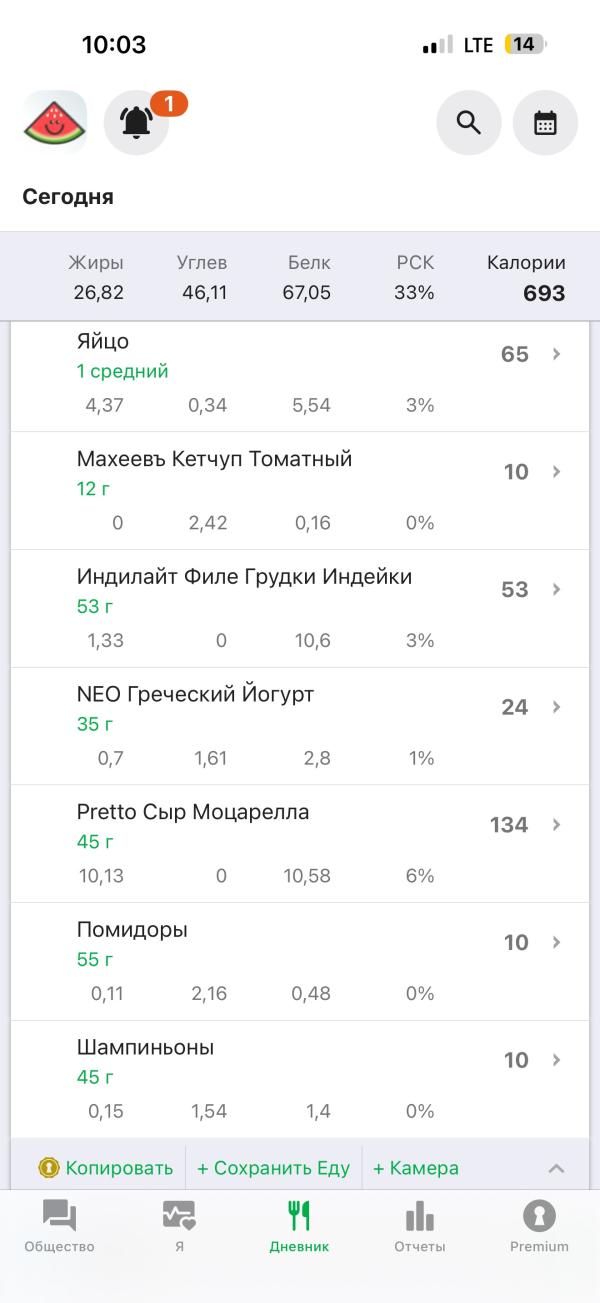Edit the 53 г portion of Индилайт
Image resolution: width=600 pixels, height=1303 pixels.
95,607
